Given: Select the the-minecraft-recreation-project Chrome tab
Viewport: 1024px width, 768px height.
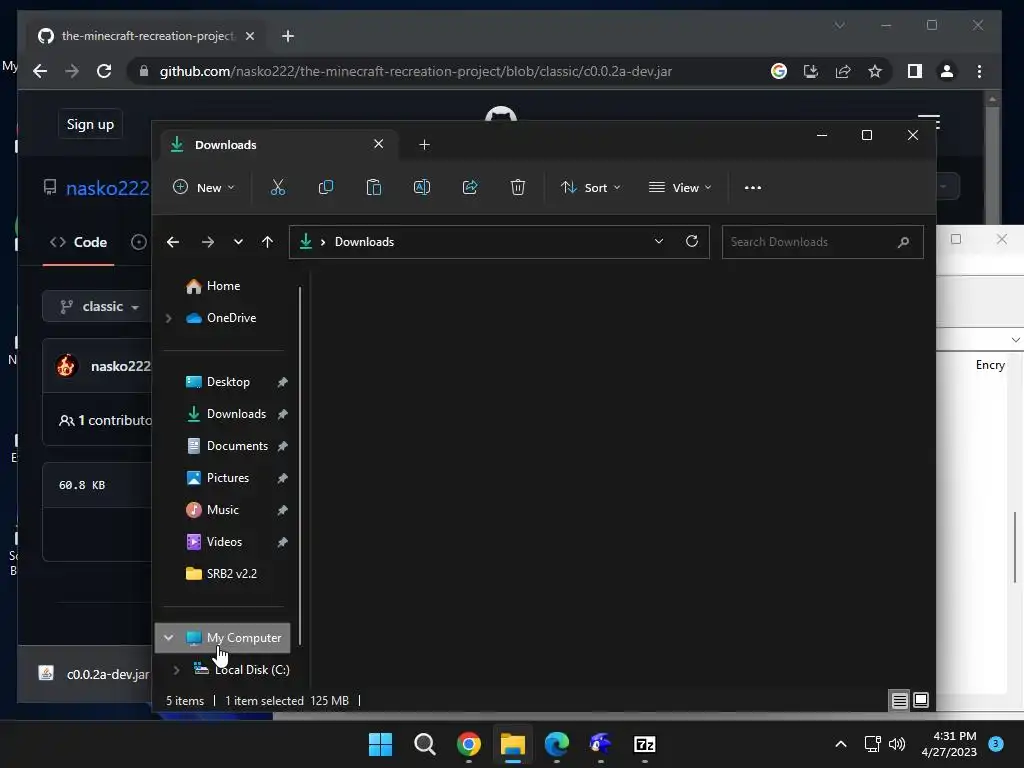Looking at the screenshot, I should coord(146,36).
